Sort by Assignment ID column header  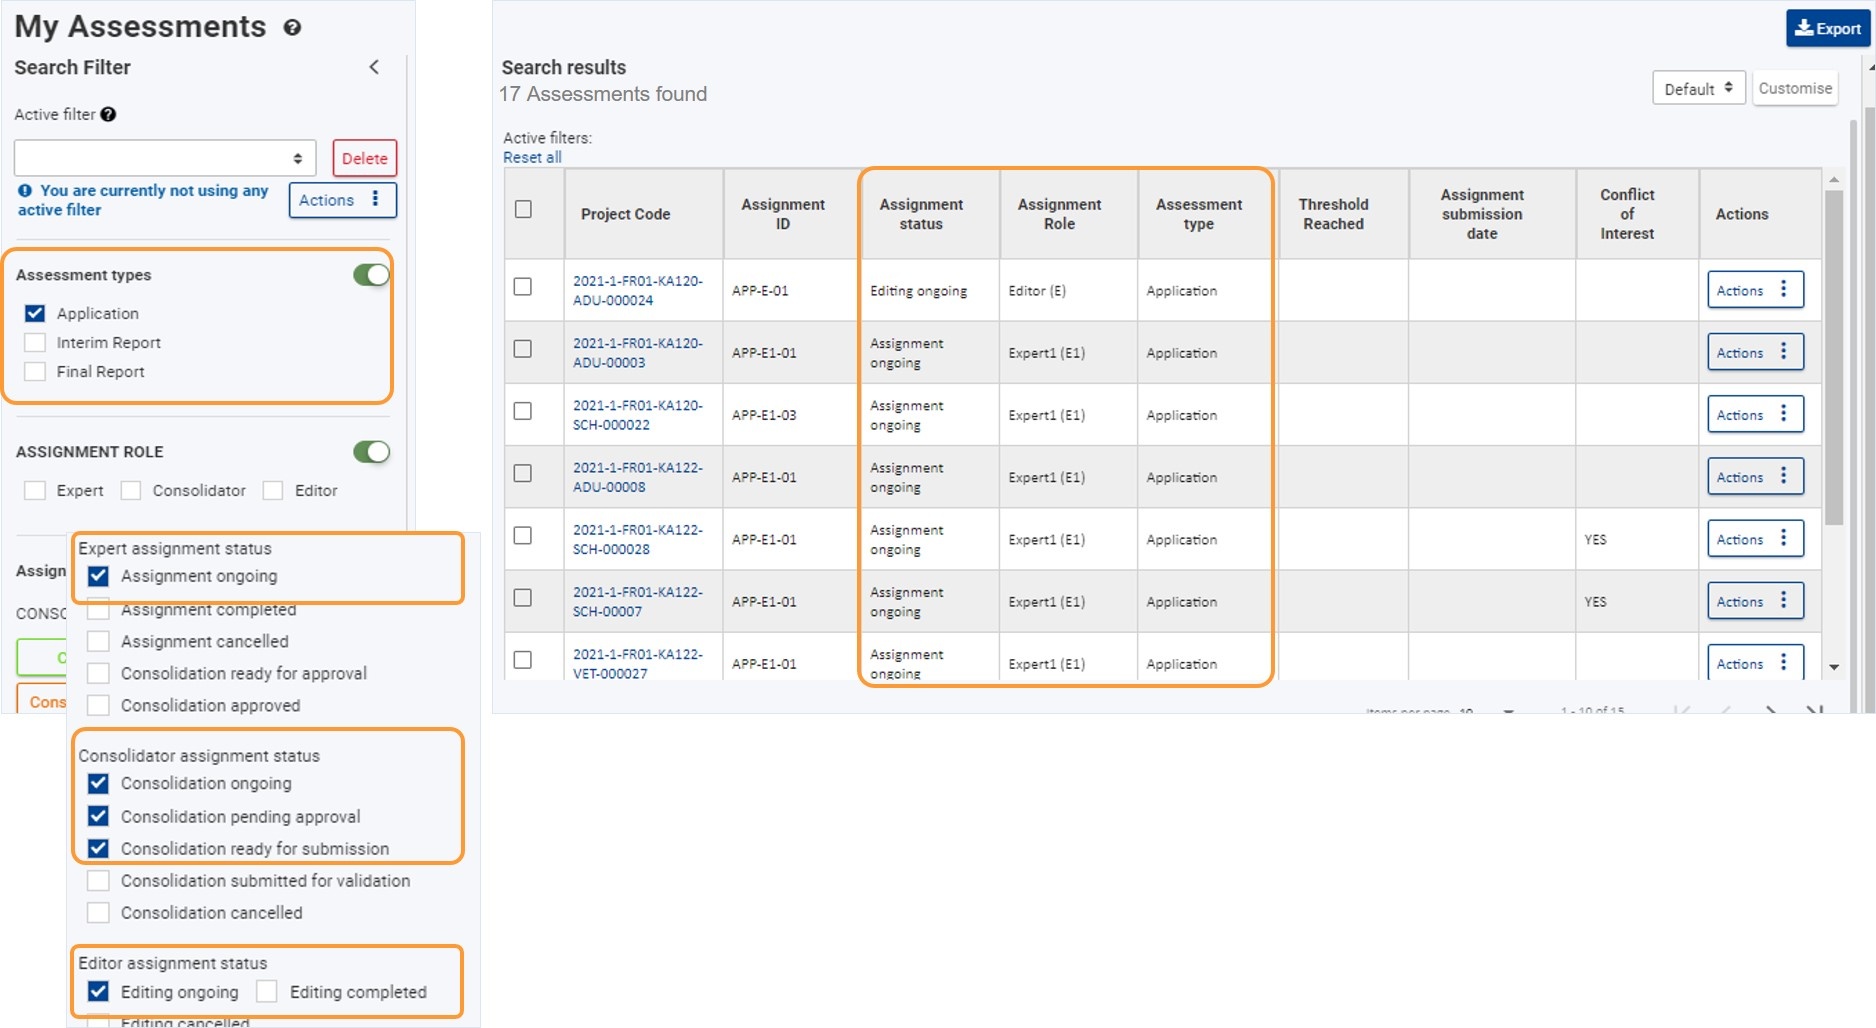click(x=783, y=214)
